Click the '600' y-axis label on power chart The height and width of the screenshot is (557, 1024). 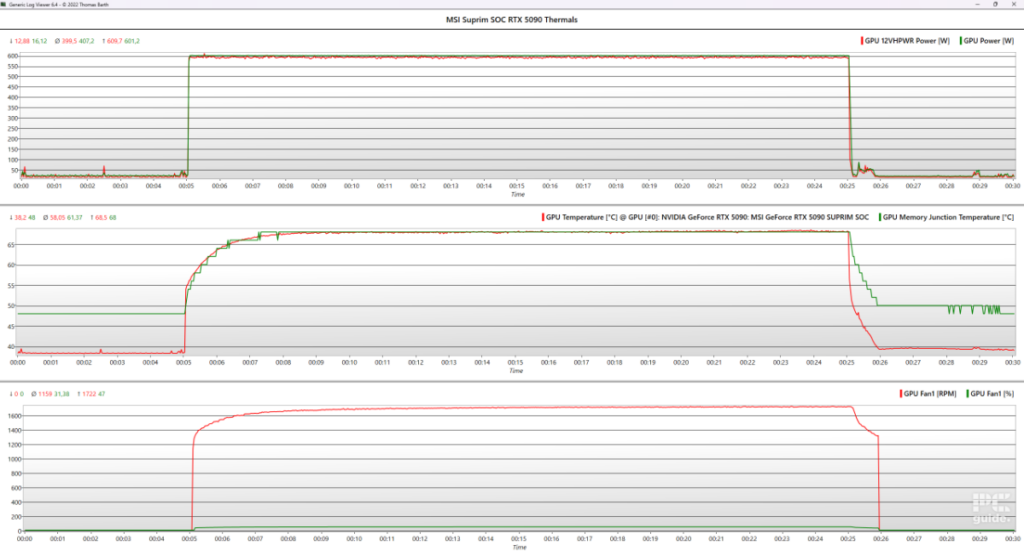[x=12, y=56]
